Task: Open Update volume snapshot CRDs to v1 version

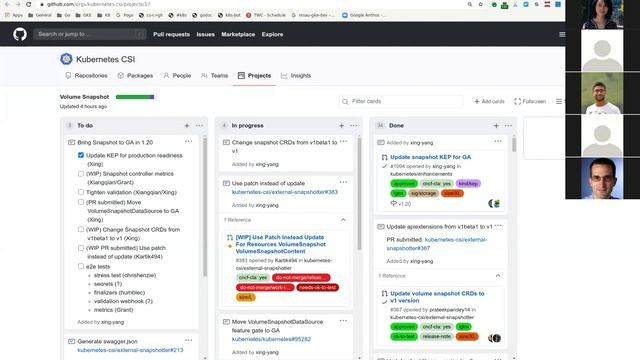Action: pos(437,297)
